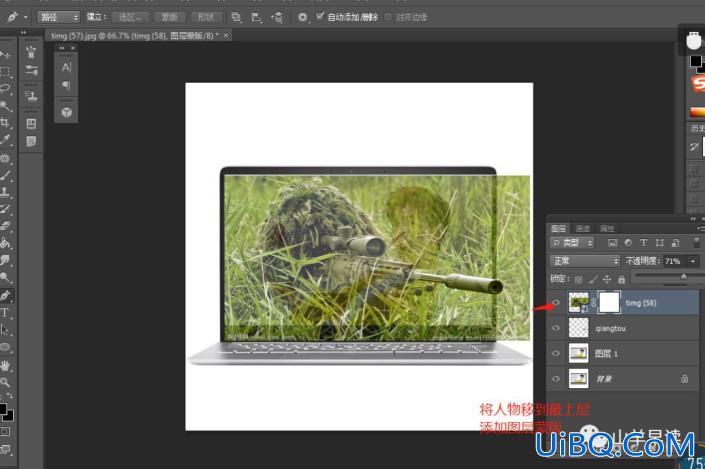
Task: Toggle lock image pixels
Action: point(593,279)
